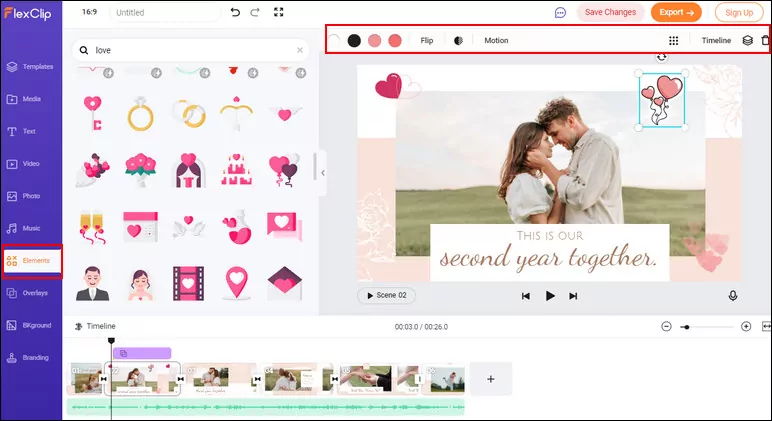Click the search magnifier icon

coord(84,50)
